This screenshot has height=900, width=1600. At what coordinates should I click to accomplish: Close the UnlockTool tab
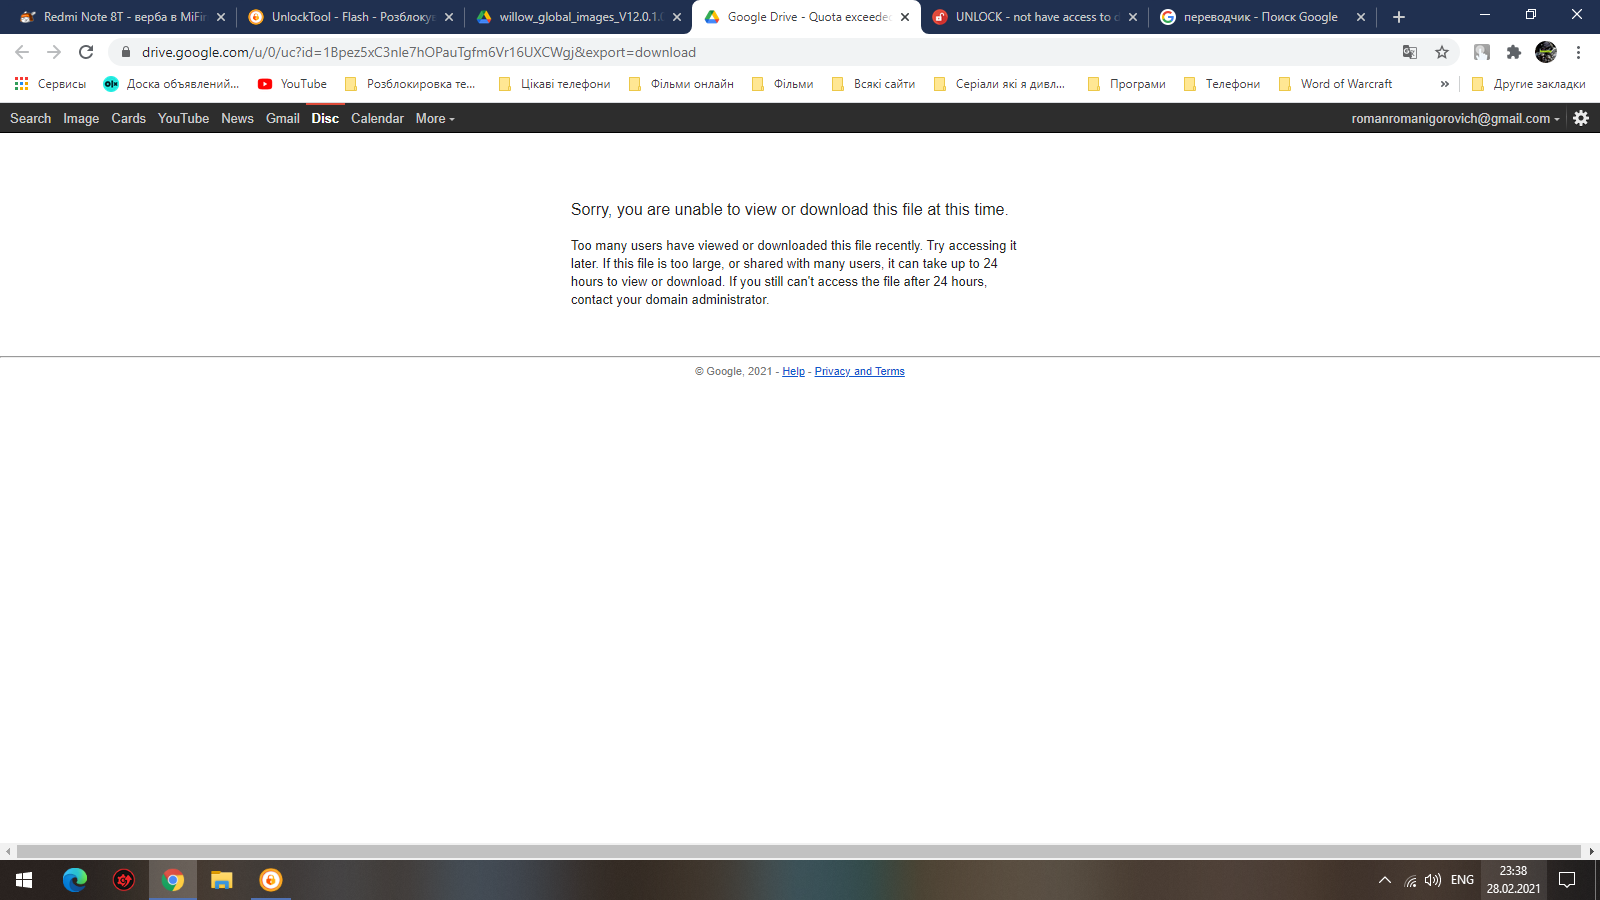click(449, 17)
